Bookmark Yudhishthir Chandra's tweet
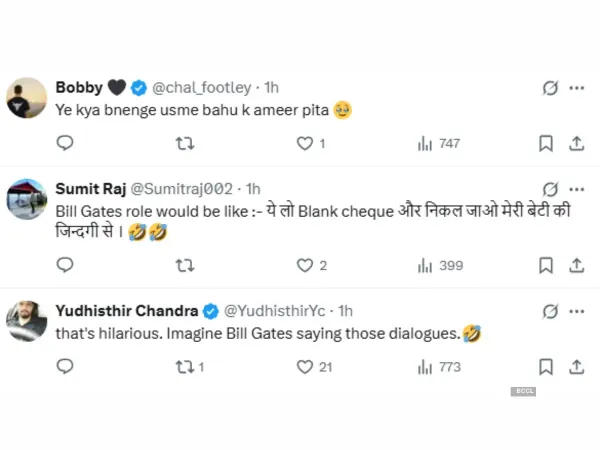The height and width of the screenshot is (450, 600). coord(546,367)
